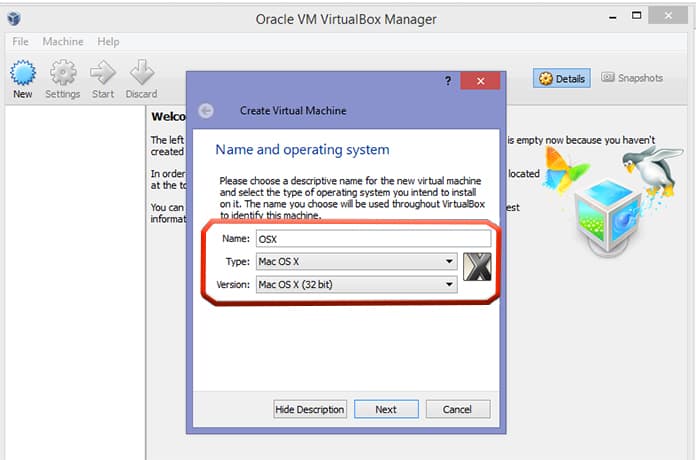Open the File menu
The width and height of the screenshot is (696, 460).
20,42
